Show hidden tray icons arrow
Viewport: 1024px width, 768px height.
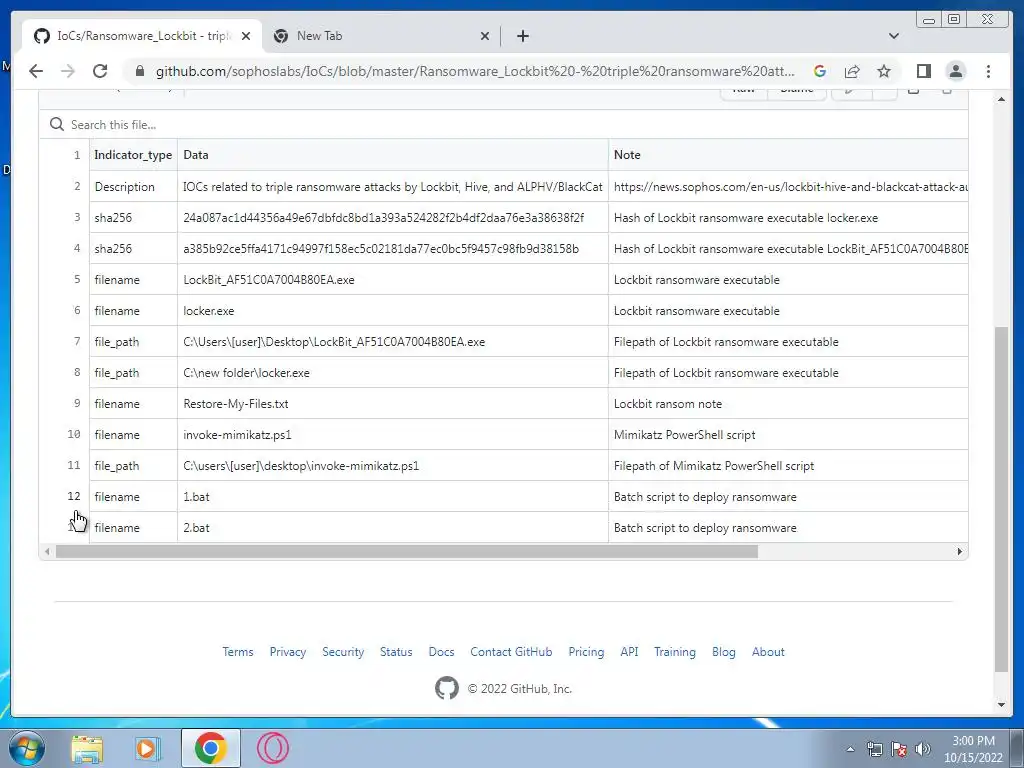pyautogui.click(x=850, y=749)
